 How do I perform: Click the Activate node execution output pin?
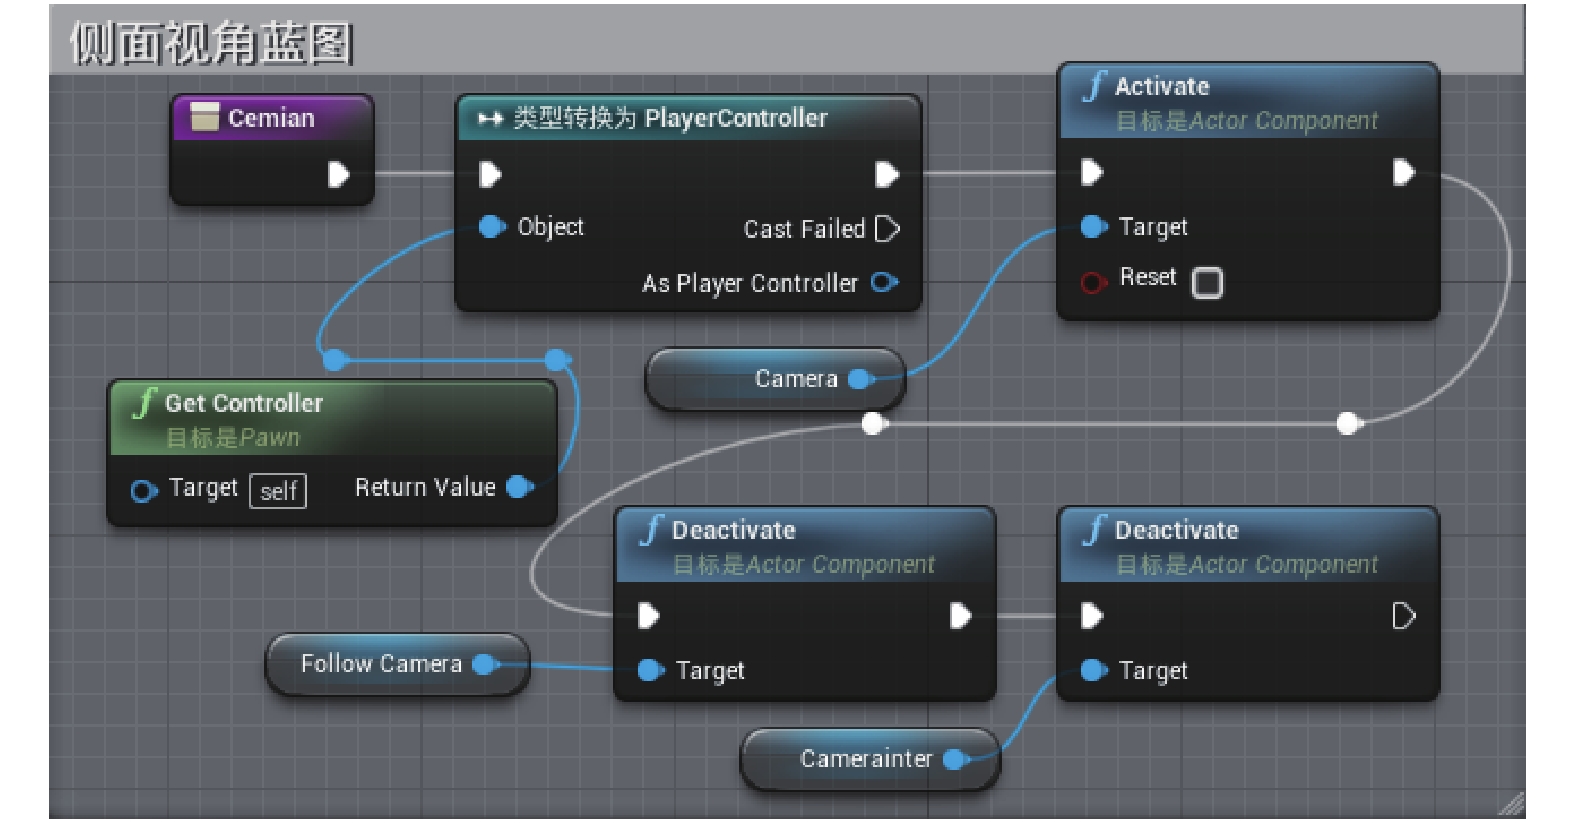(x=1404, y=173)
